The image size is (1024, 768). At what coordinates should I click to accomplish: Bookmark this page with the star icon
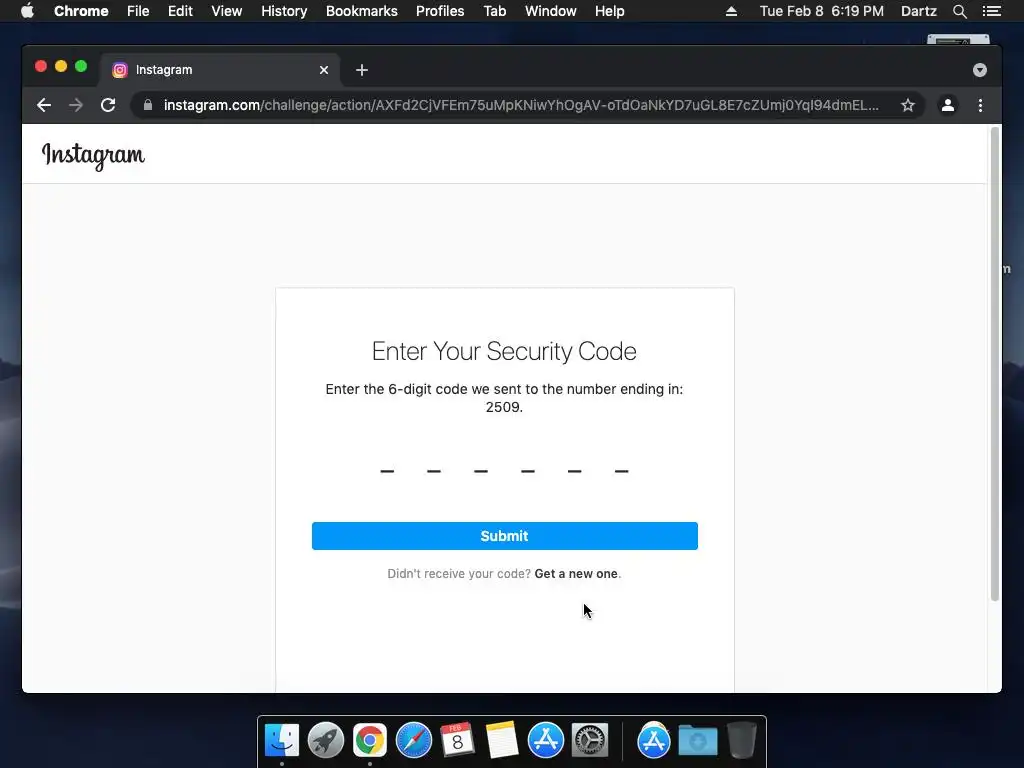pos(907,105)
